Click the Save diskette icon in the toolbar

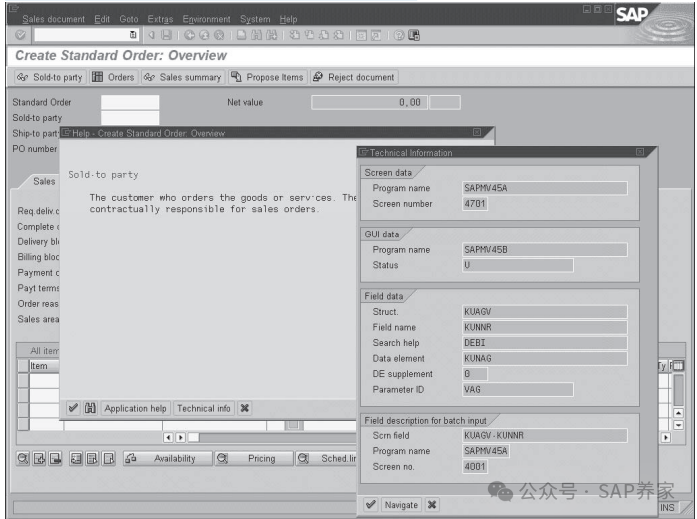166,35
